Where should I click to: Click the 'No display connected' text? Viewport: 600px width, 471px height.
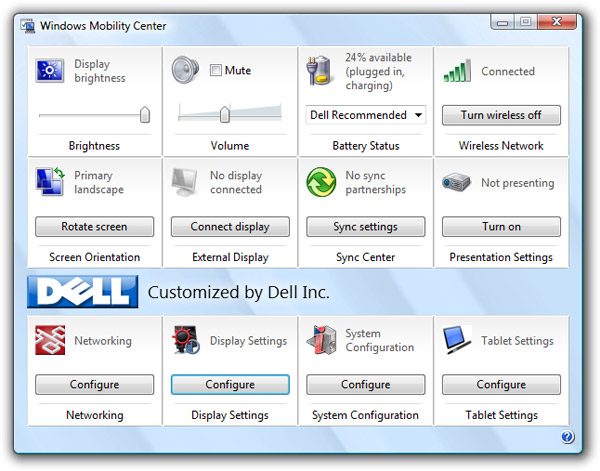coord(236,183)
